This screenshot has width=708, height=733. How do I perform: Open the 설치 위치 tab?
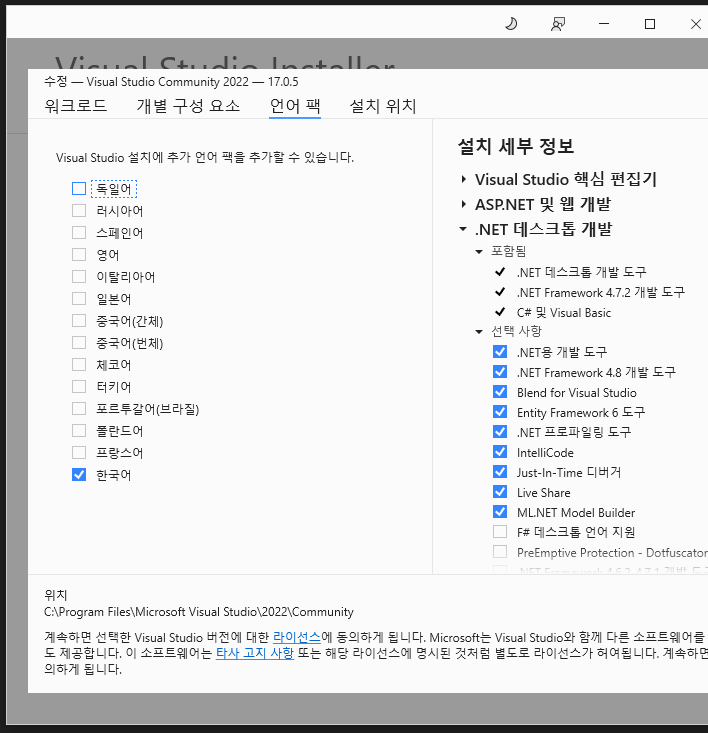pos(383,106)
